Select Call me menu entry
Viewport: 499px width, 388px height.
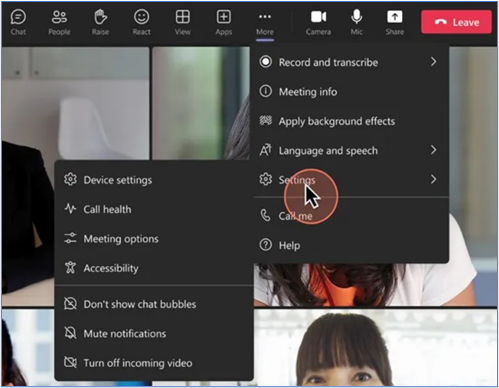[x=351, y=216]
